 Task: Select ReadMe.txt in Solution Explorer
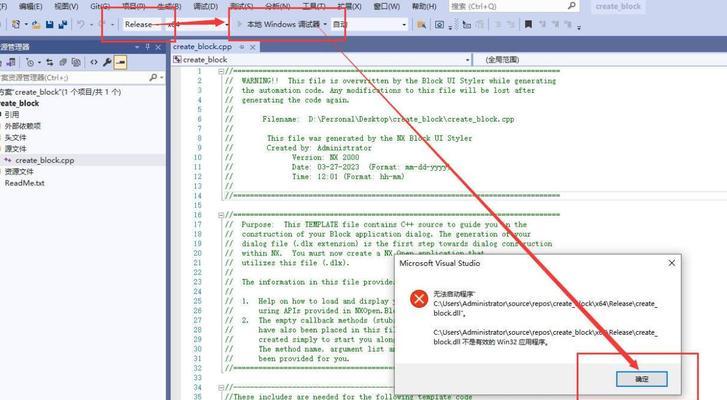(x=25, y=183)
